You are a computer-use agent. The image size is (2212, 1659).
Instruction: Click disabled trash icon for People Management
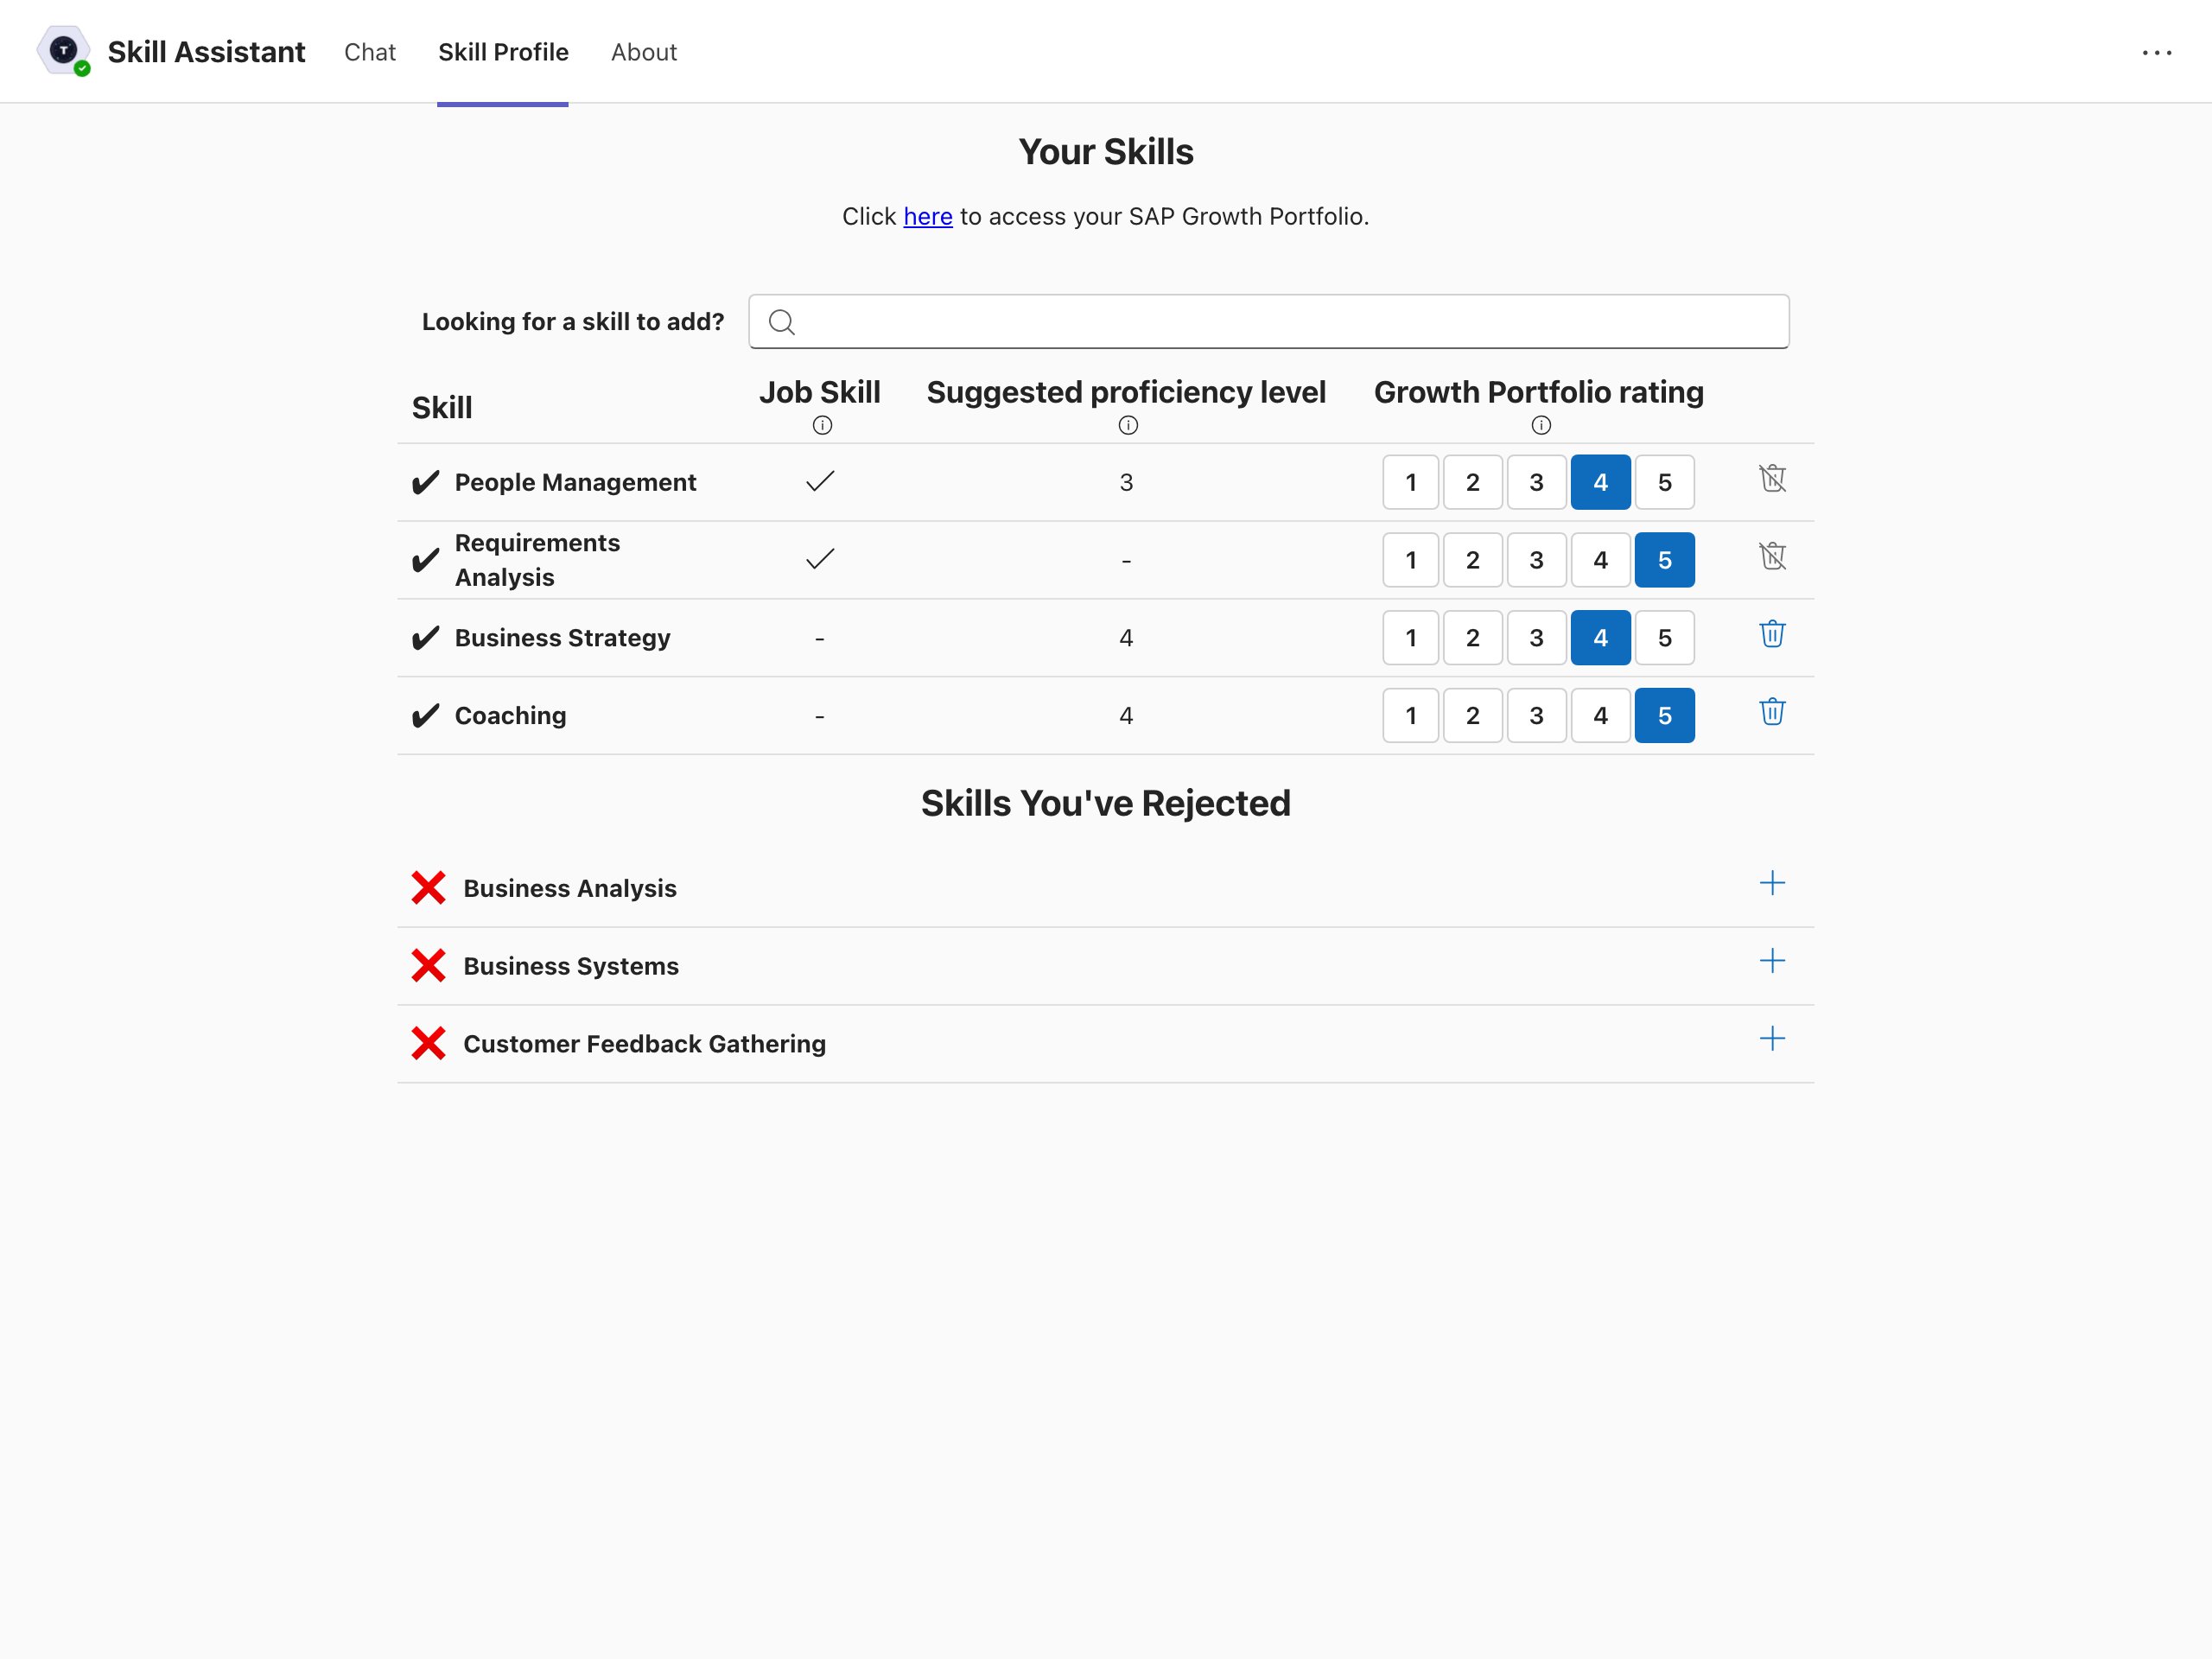(x=1772, y=479)
